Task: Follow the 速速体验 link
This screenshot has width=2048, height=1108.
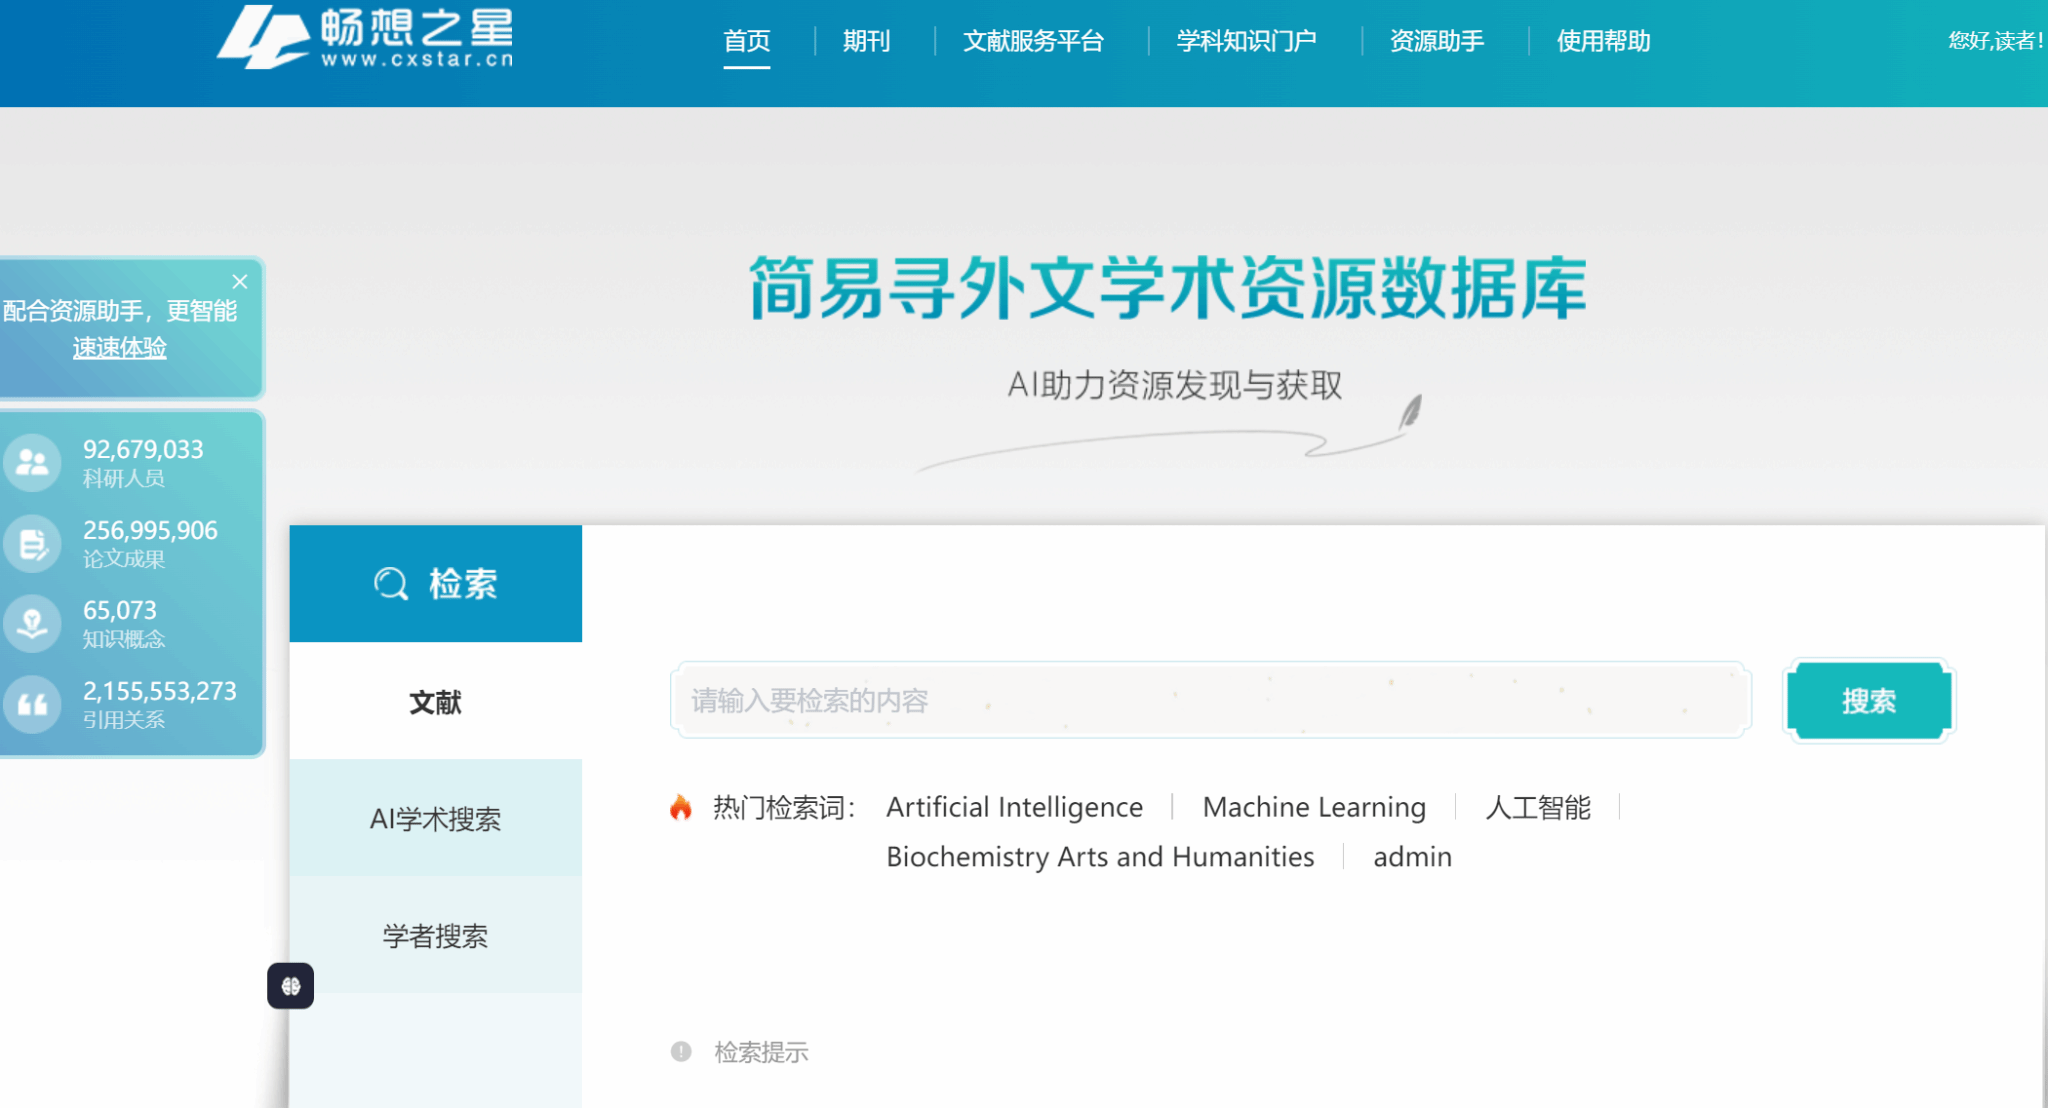Action: (x=119, y=348)
